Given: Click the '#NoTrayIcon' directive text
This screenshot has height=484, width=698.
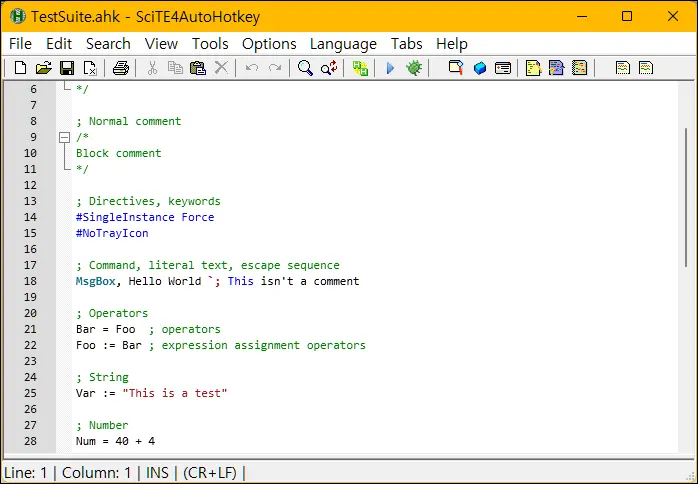Looking at the screenshot, I should click(x=112, y=233).
